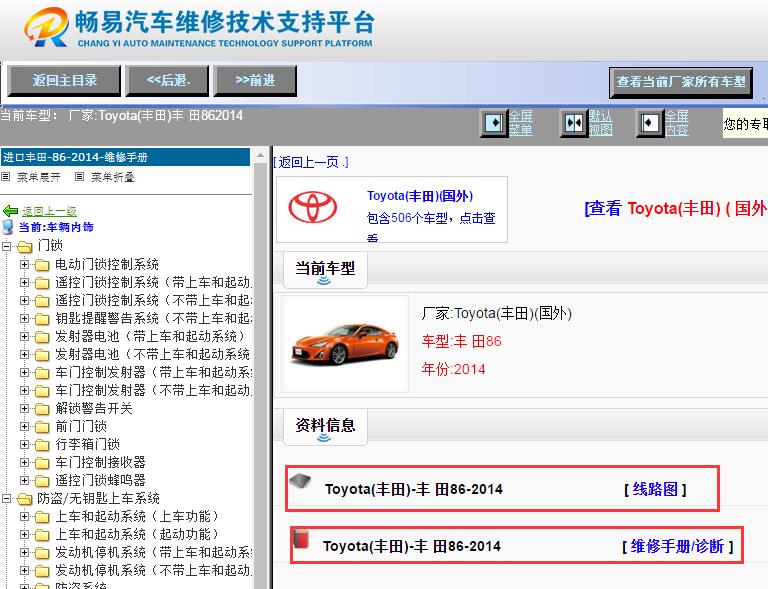This screenshot has width=768, height=589.
Task: Expand the 解锁警告开关 node
Action: [x=24, y=408]
